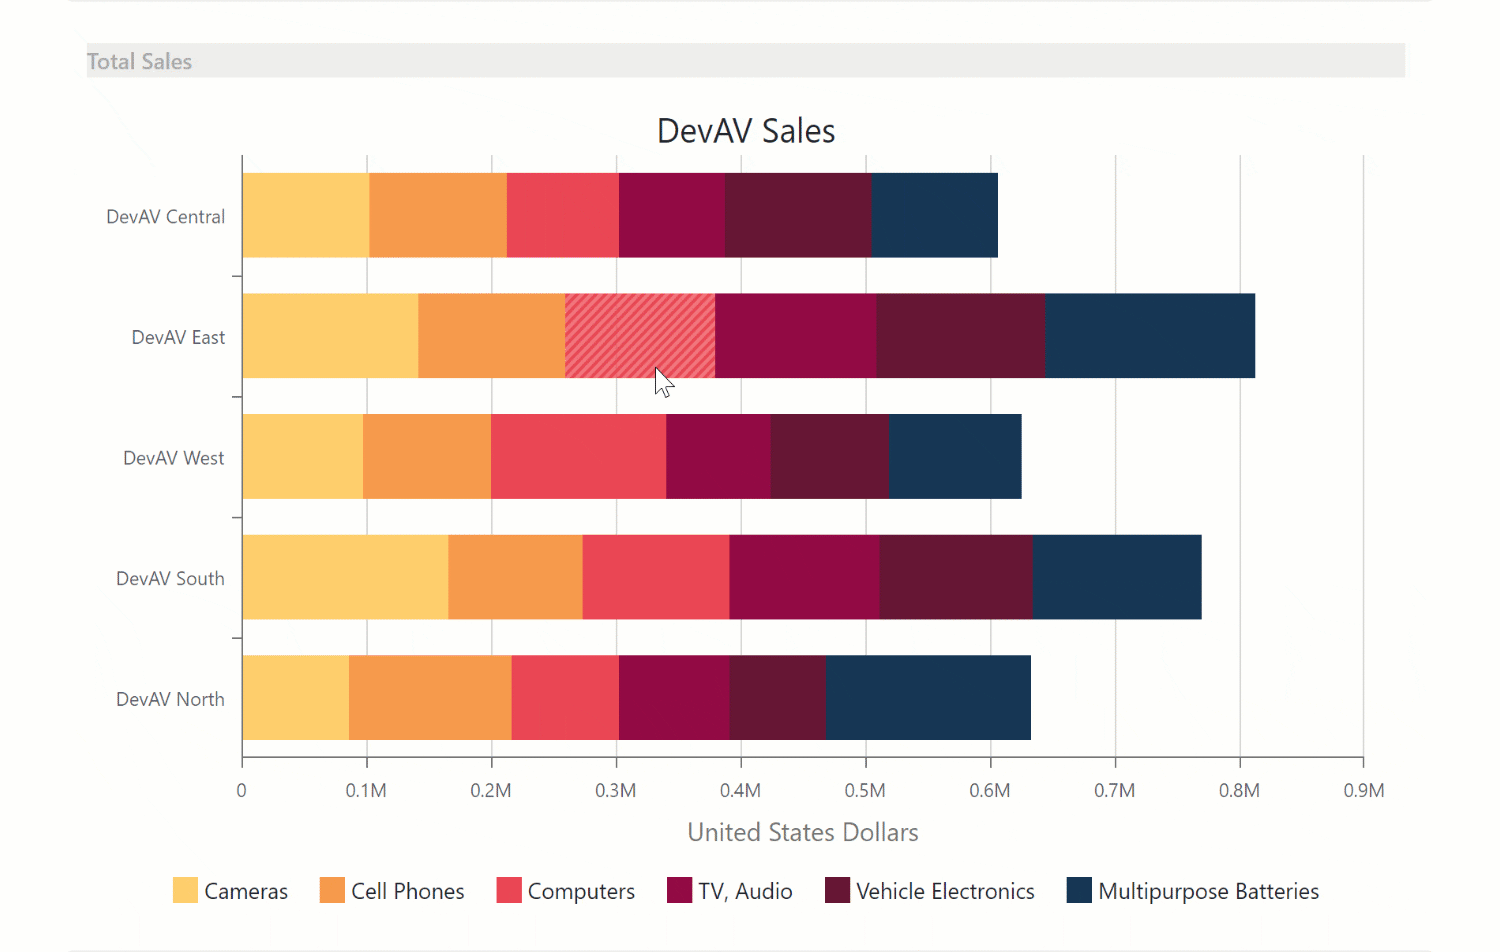This screenshot has height=952, width=1500.
Task: Click the United States Dollars axis title
Action: (x=802, y=832)
